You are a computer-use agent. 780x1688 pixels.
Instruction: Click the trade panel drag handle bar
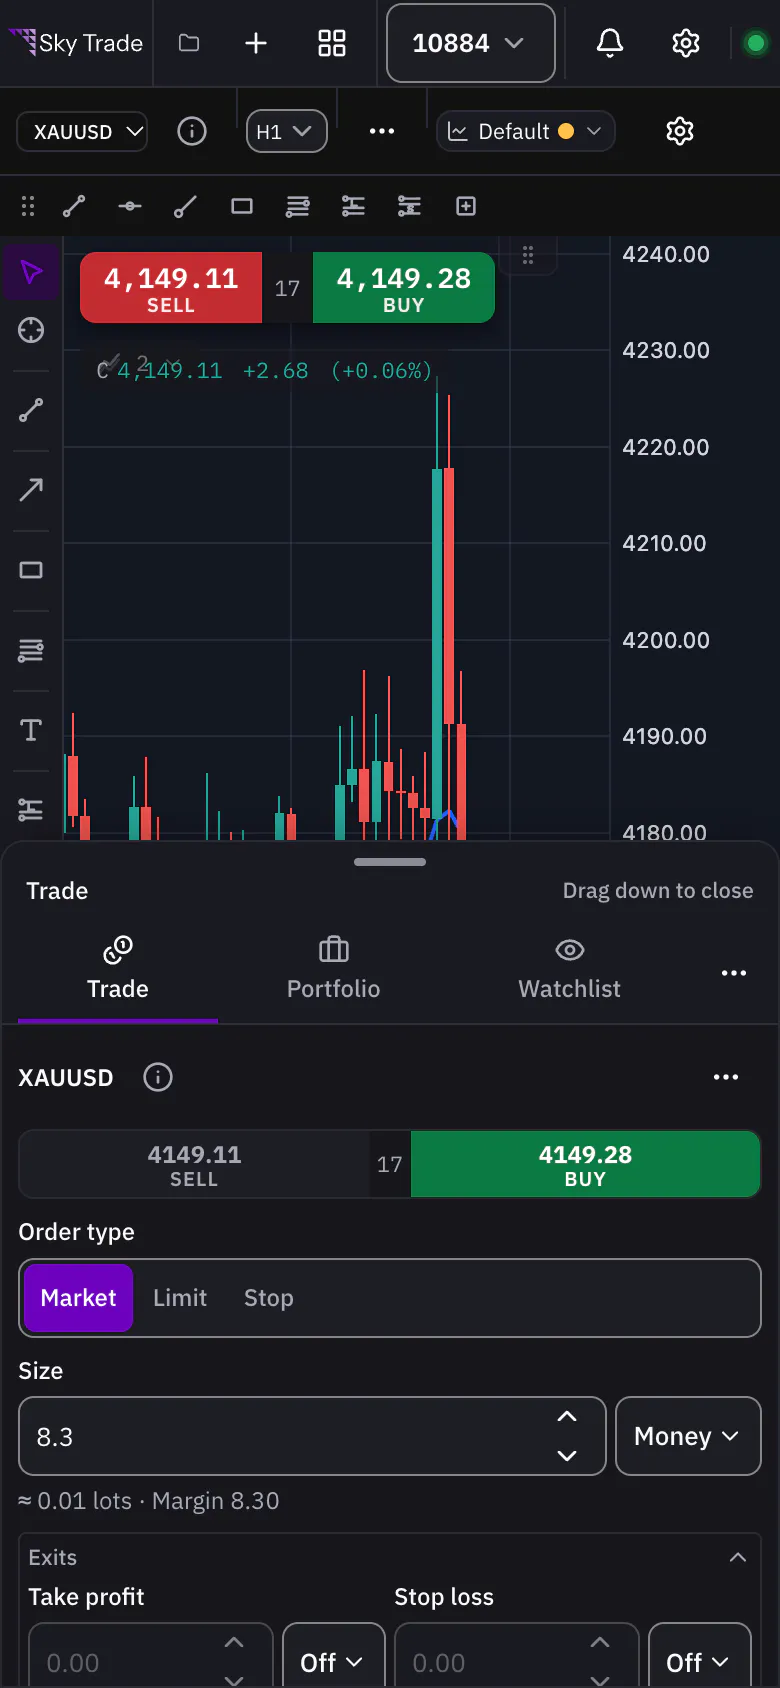[390, 862]
